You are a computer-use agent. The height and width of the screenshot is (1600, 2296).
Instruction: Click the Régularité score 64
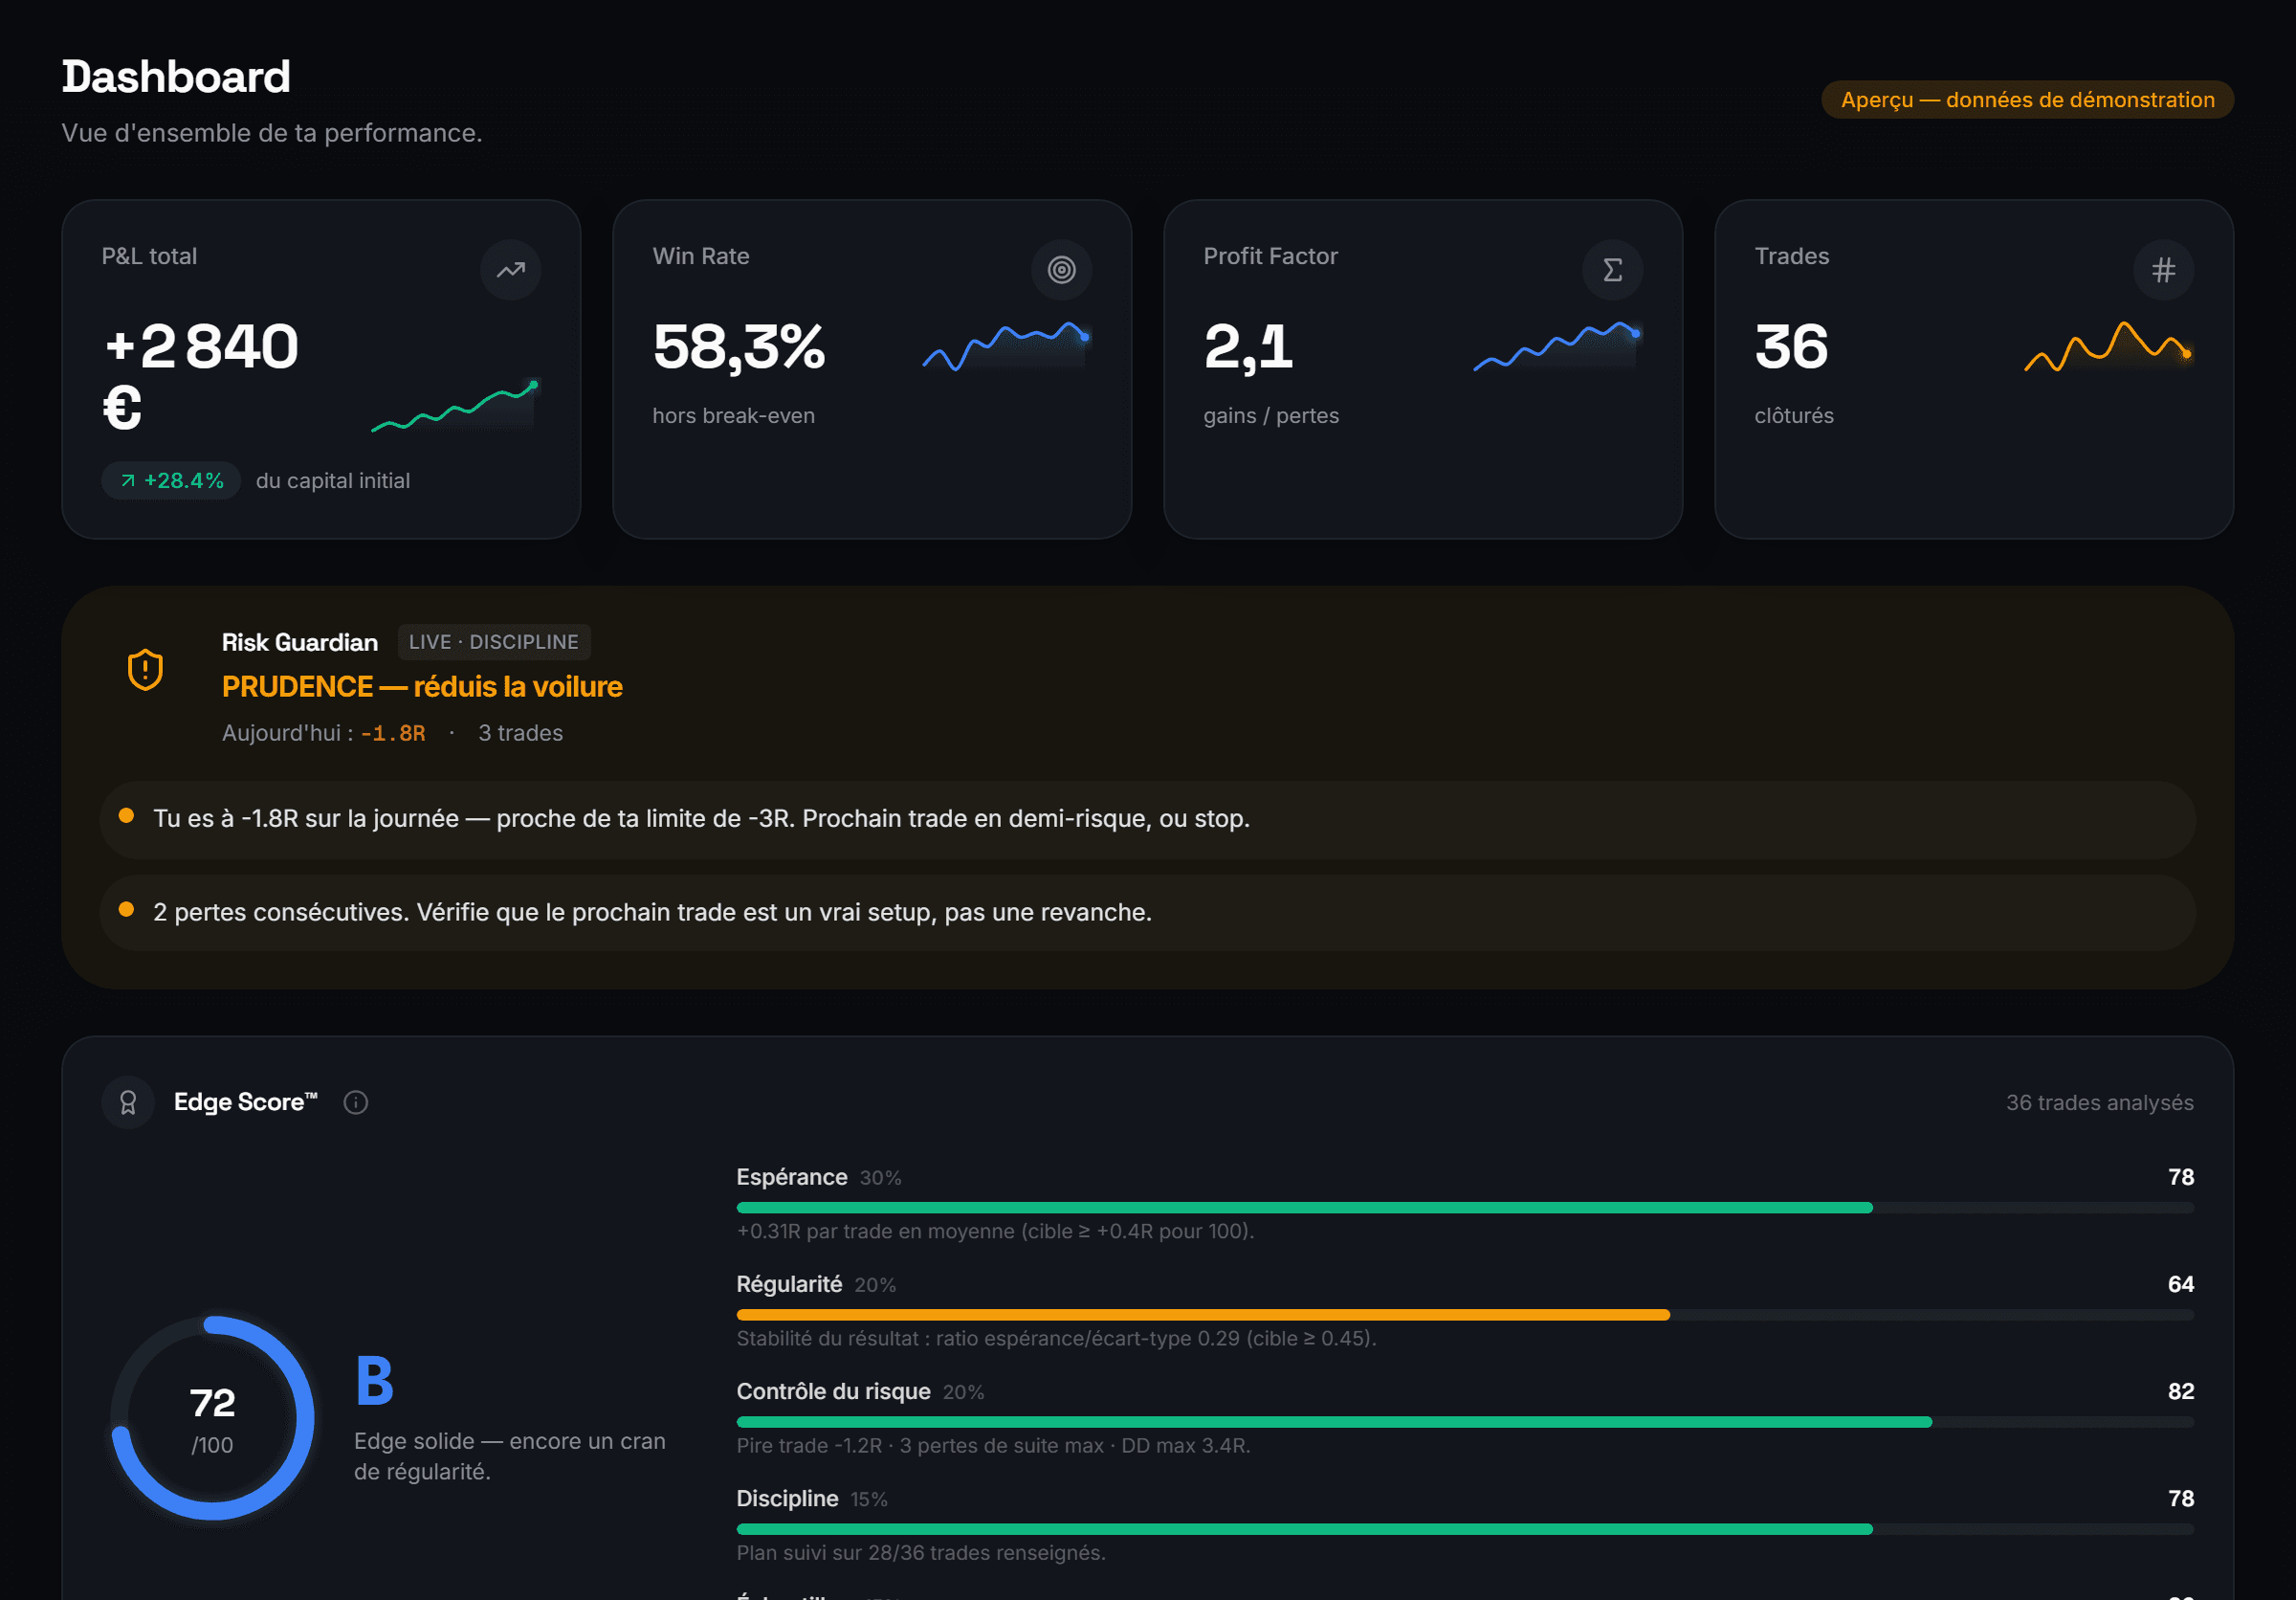(2181, 1284)
